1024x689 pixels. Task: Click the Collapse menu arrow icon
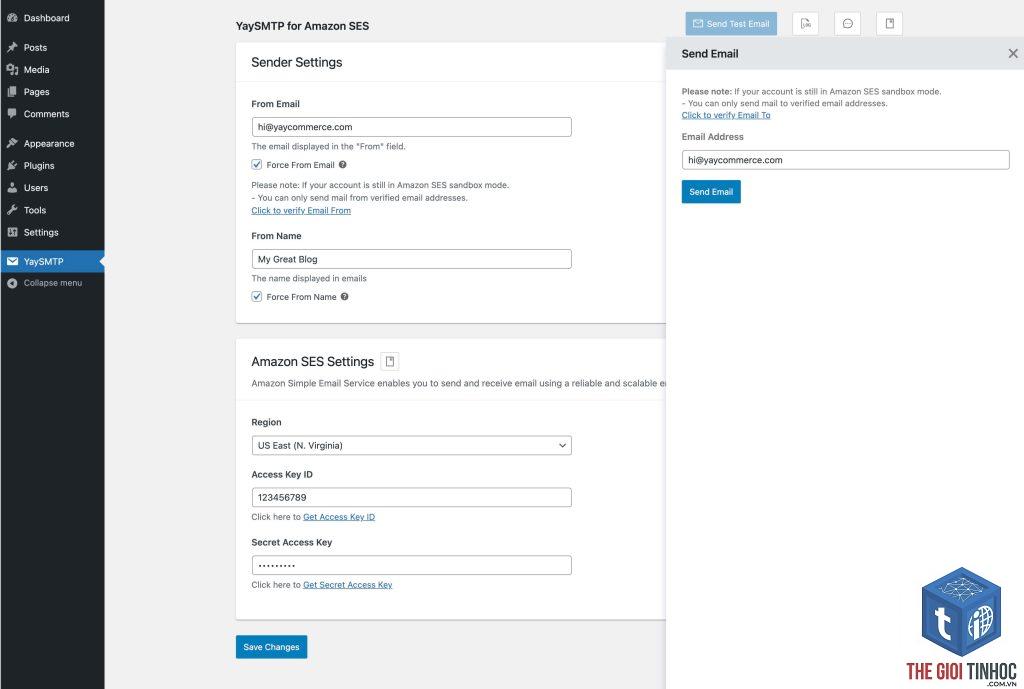[x=12, y=283]
